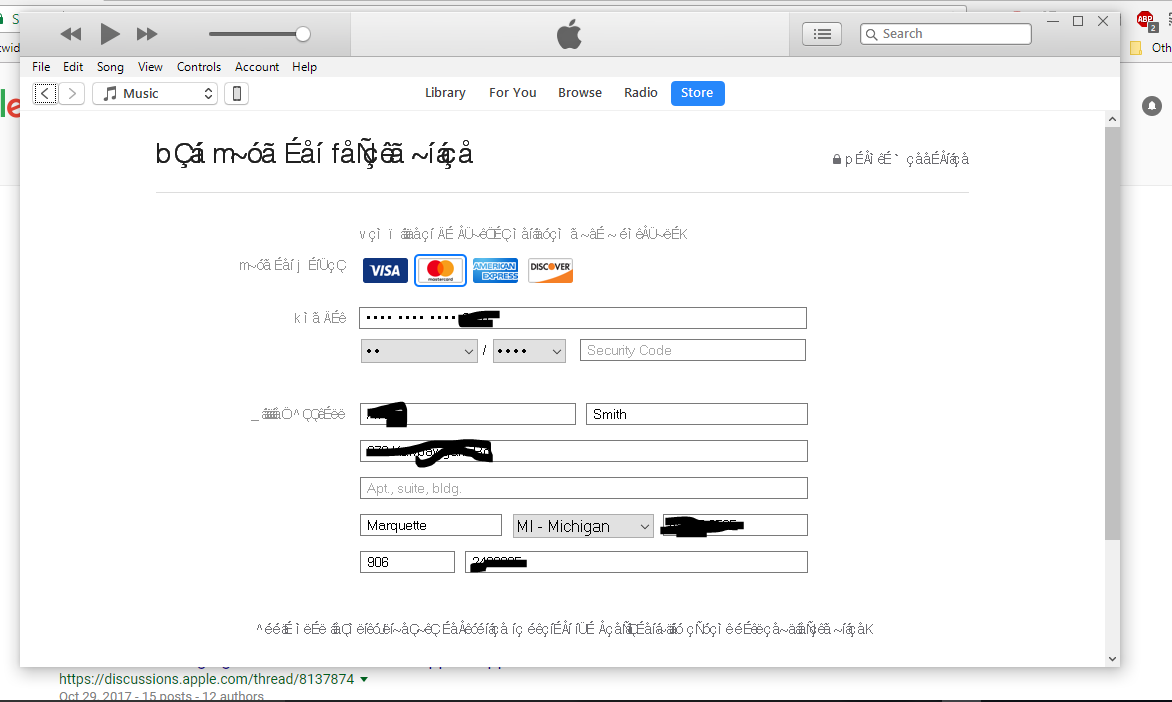Adjust the volume slider knob
Image resolution: width=1172 pixels, height=702 pixels.
(303, 34)
